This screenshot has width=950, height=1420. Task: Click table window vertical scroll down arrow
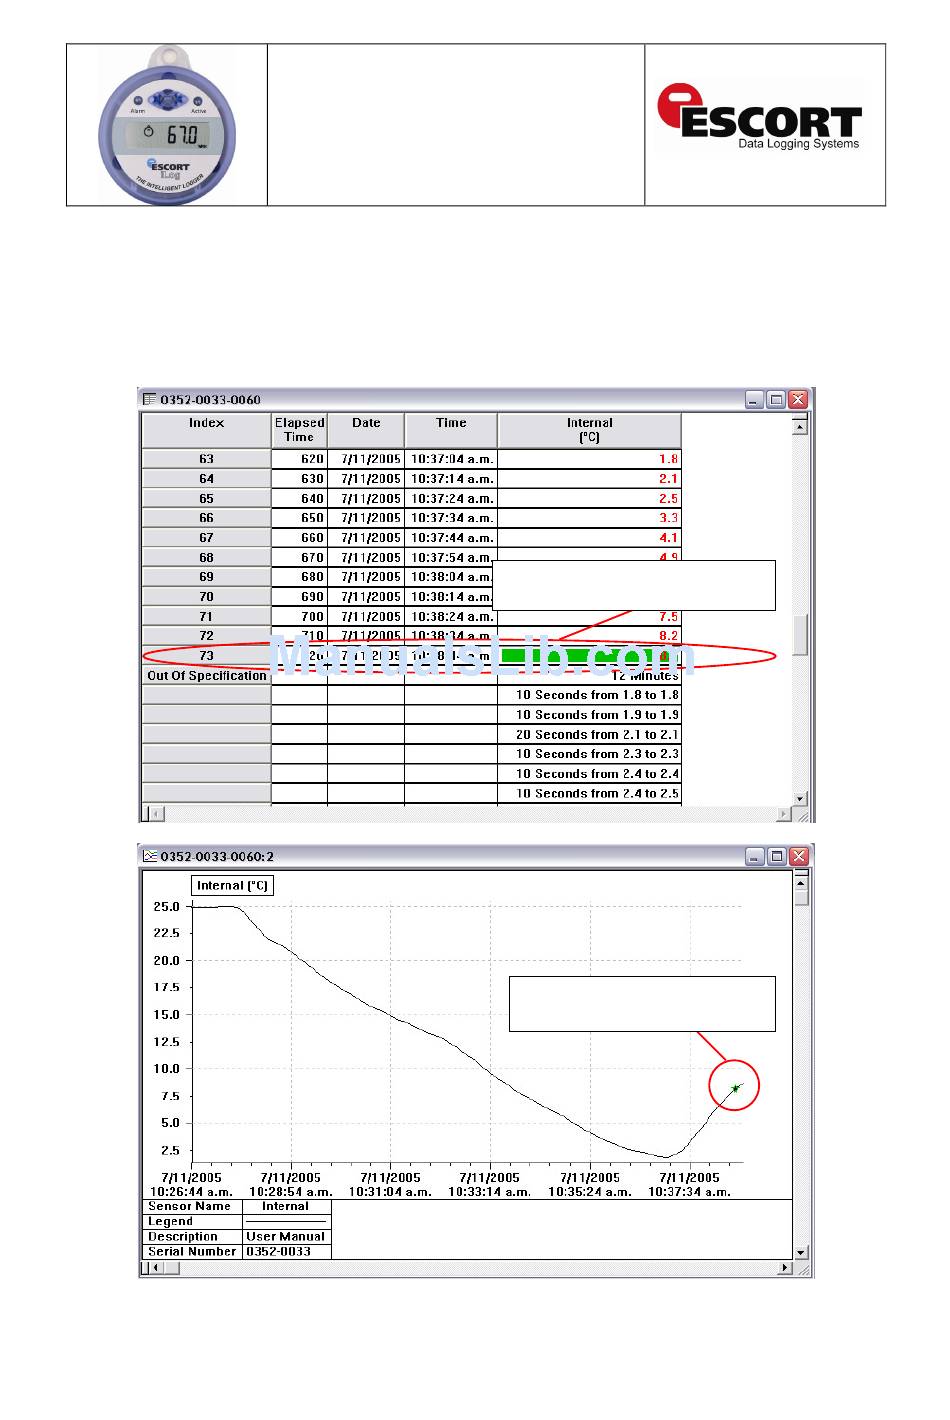coord(800,799)
